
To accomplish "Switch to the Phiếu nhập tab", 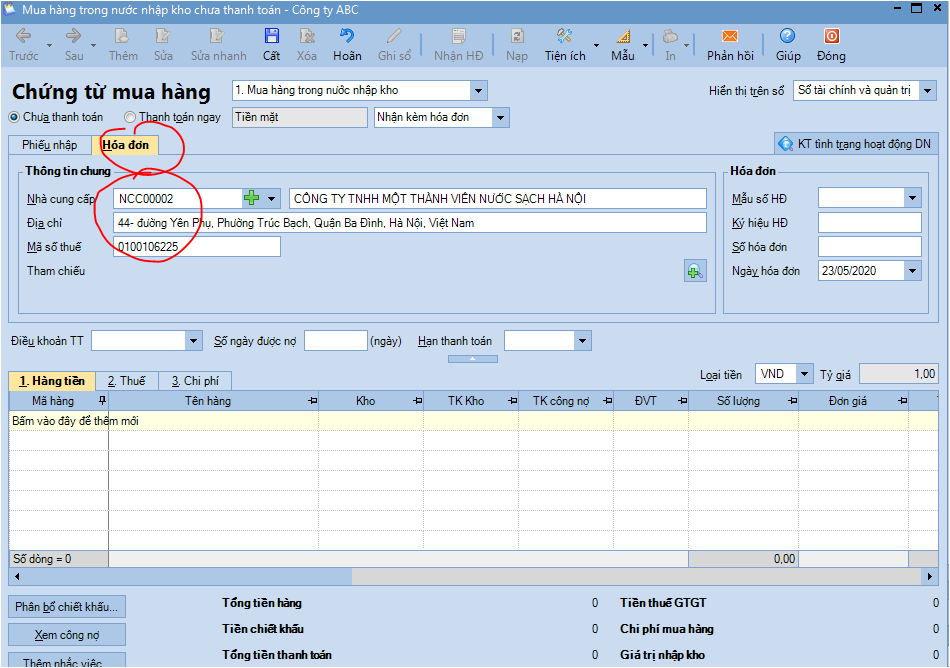I will [50, 145].
